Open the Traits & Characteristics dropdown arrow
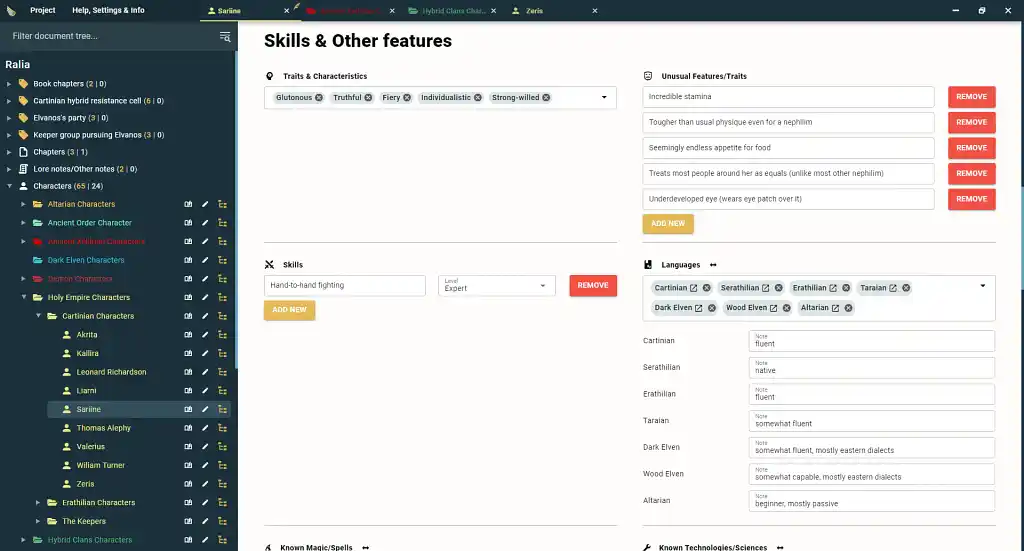 [604, 98]
